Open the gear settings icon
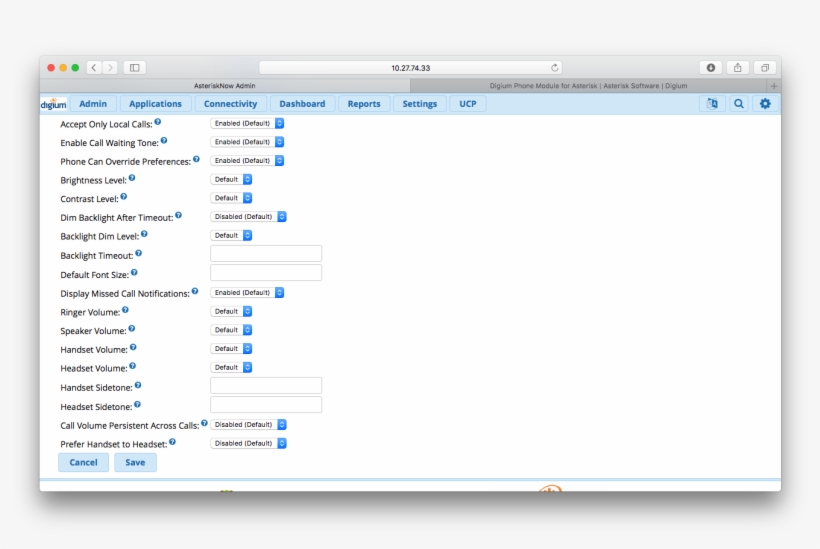Screen dimensions: 820x549 point(765,104)
